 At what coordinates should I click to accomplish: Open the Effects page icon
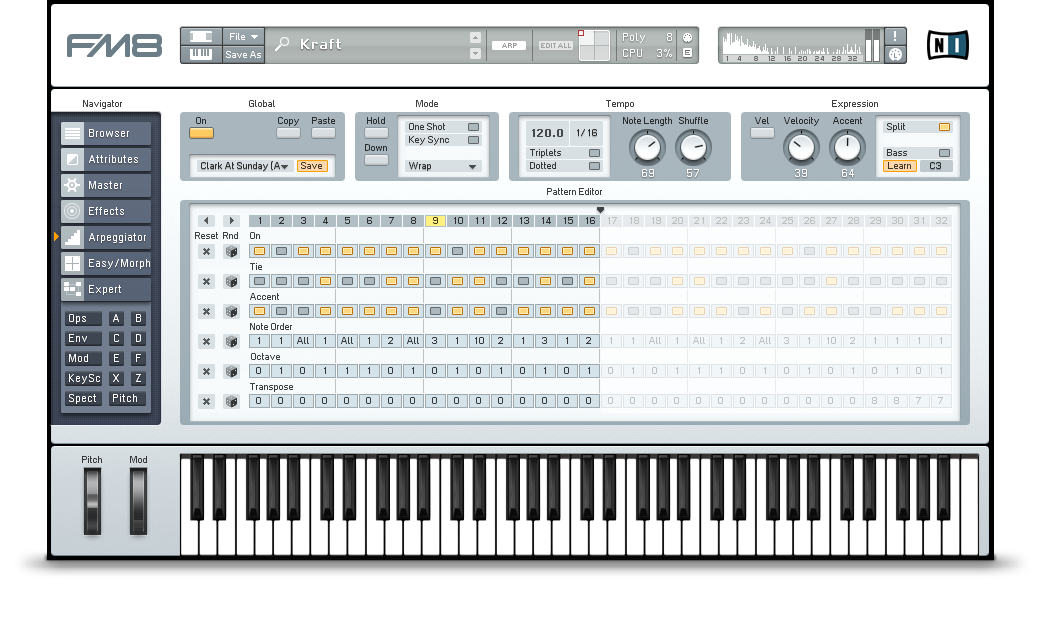click(72, 211)
